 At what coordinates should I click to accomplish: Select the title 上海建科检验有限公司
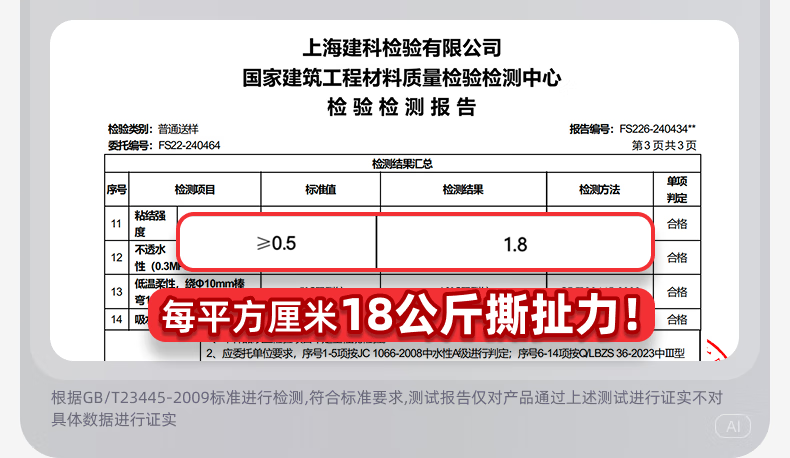tap(402, 48)
